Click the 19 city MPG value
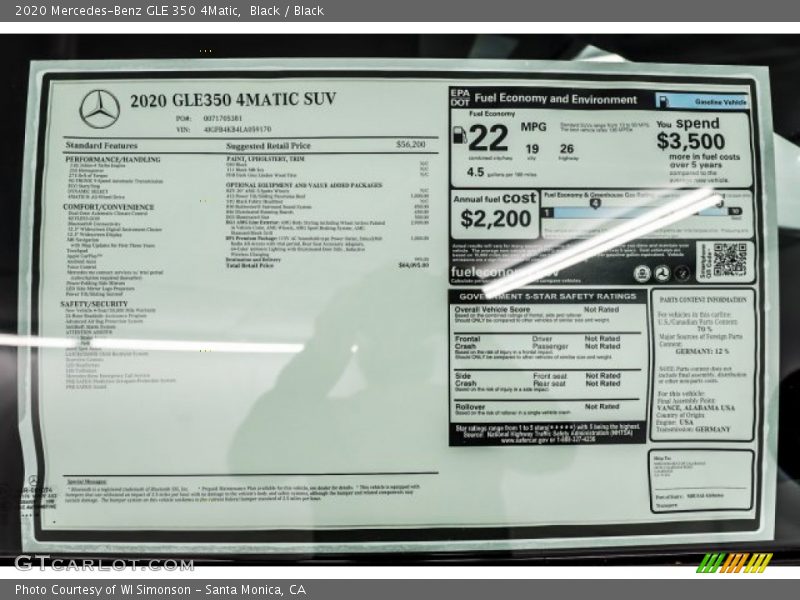Screen dimensions: 800x600 (x=532, y=149)
